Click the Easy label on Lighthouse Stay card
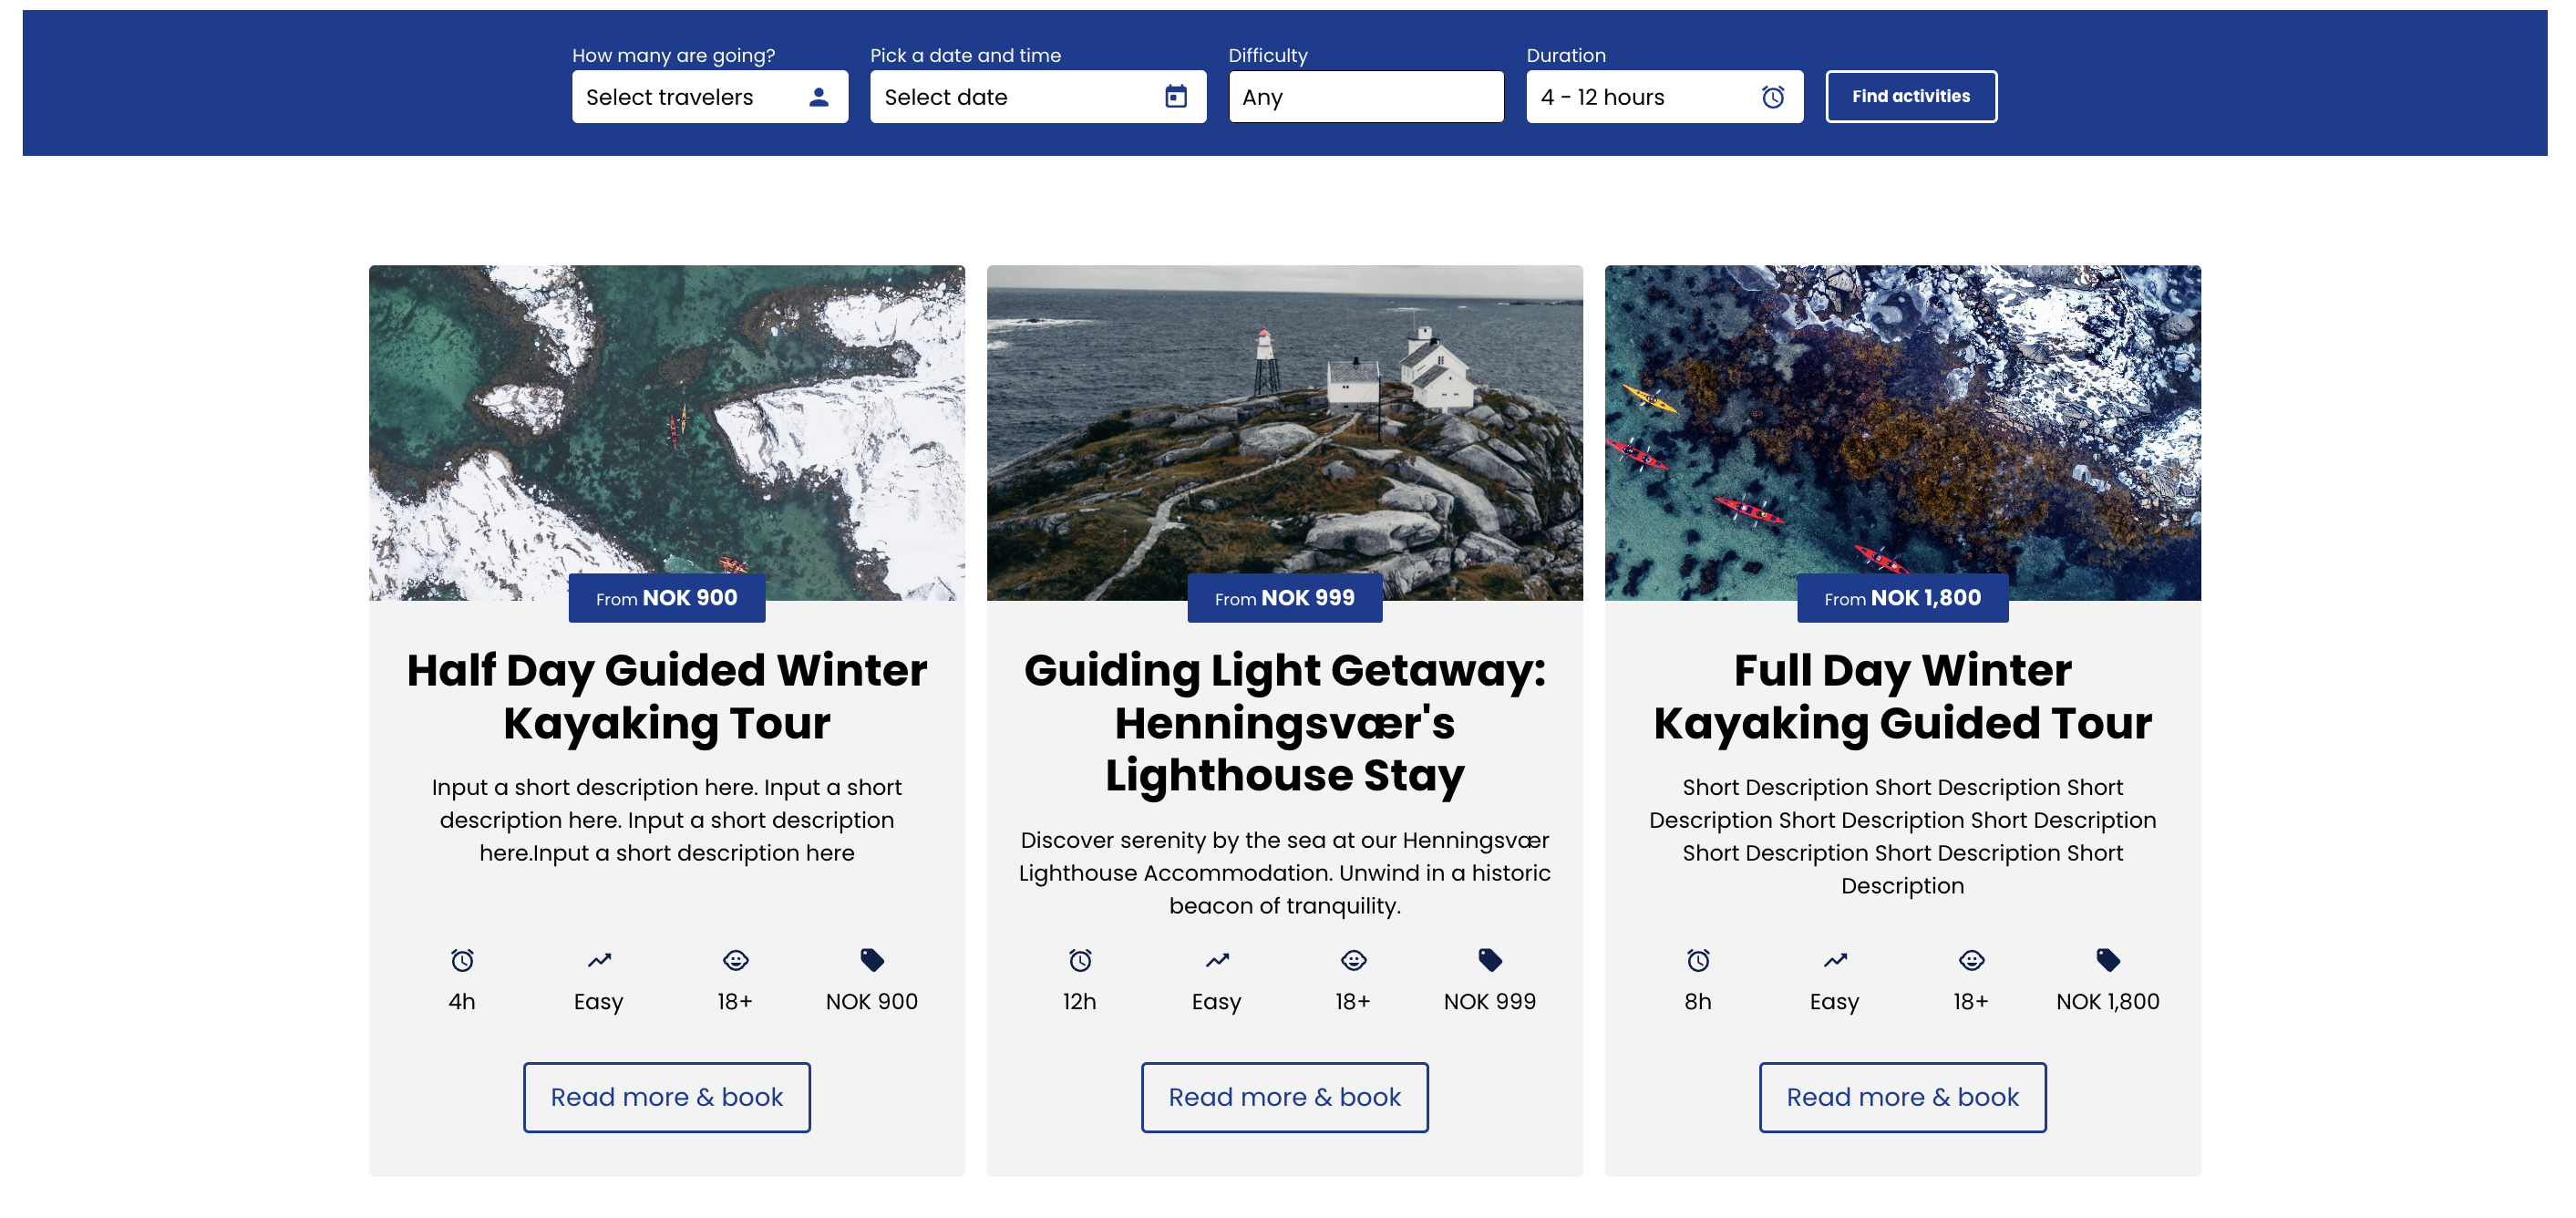2576x1218 pixels. [1217, 1002]
